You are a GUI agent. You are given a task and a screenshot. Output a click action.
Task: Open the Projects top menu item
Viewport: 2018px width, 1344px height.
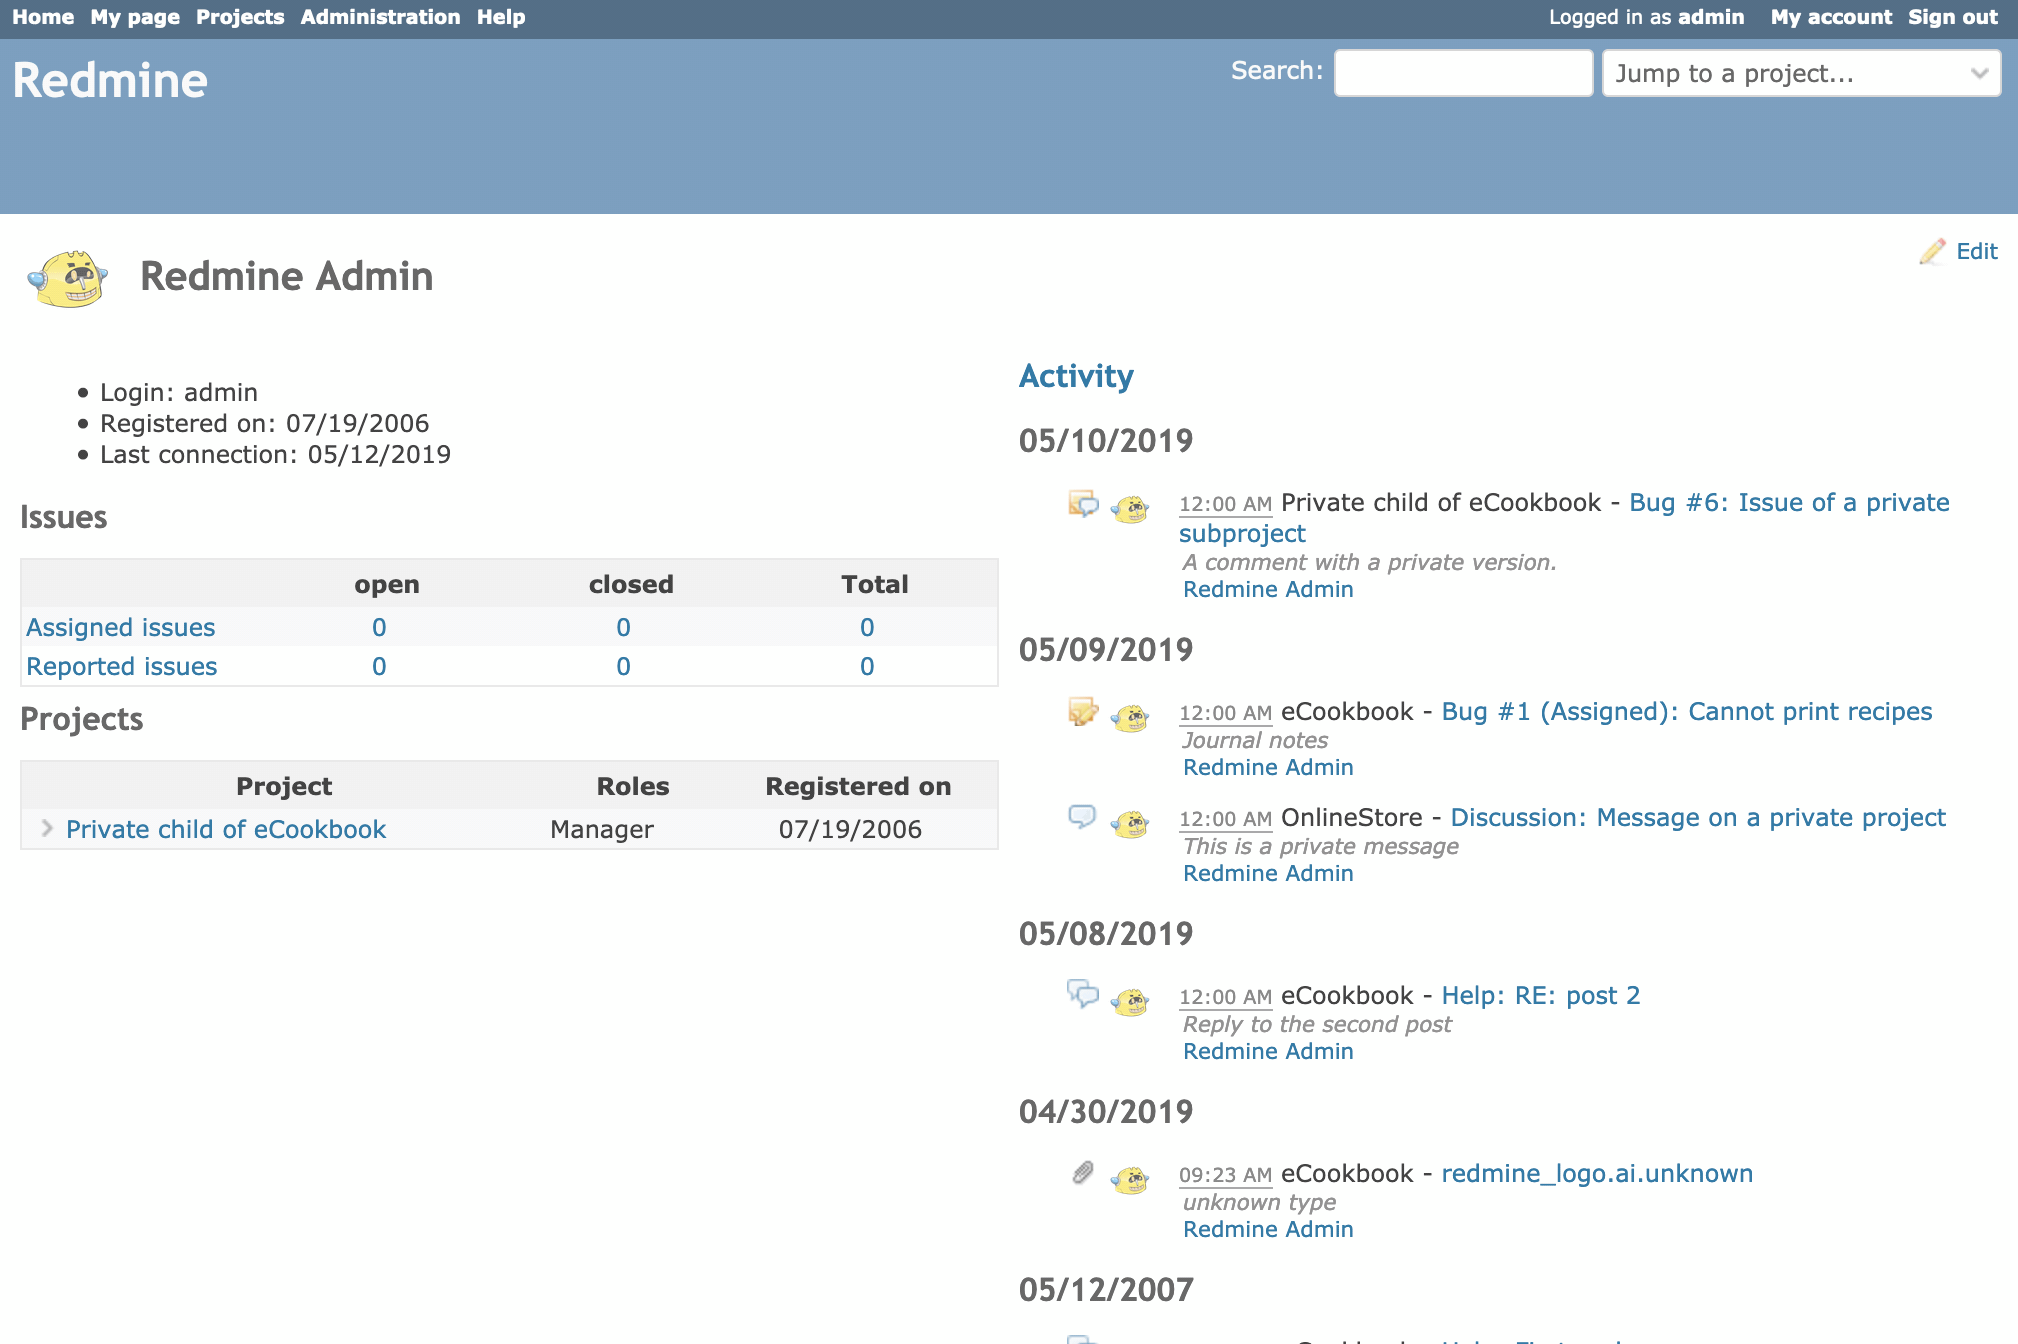tap(240, 17)
